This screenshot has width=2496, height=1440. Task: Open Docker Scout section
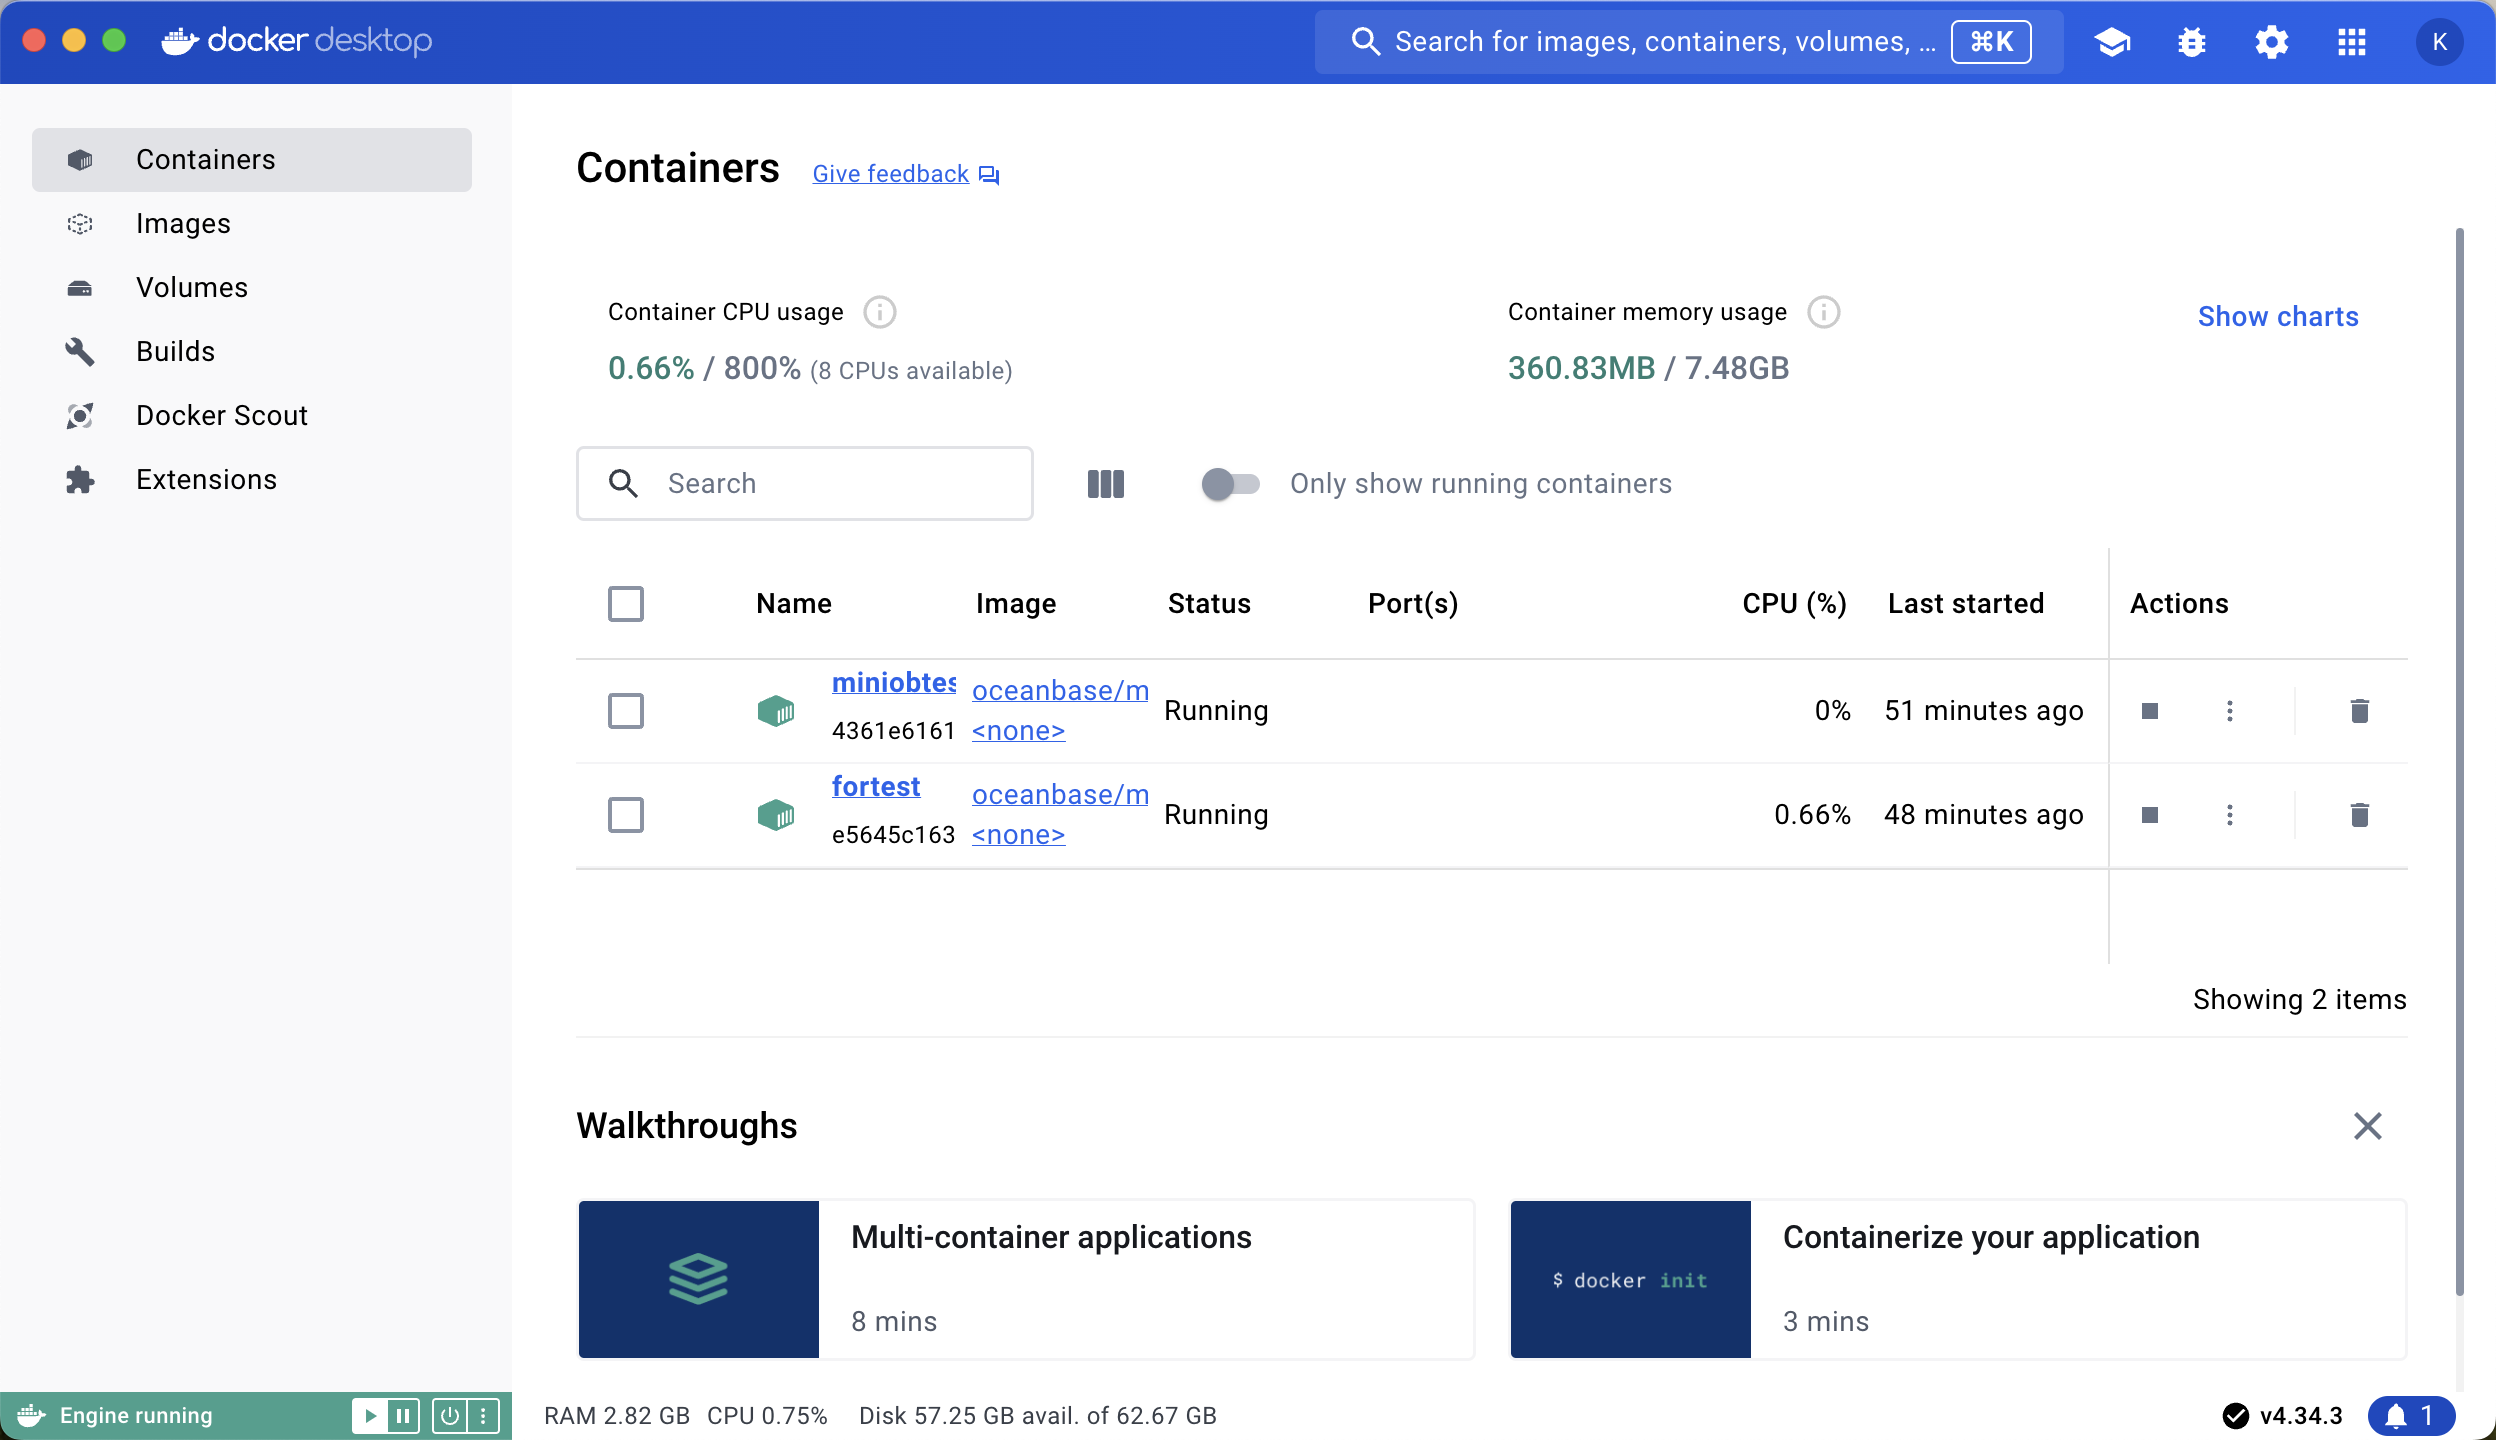(221, 416)
